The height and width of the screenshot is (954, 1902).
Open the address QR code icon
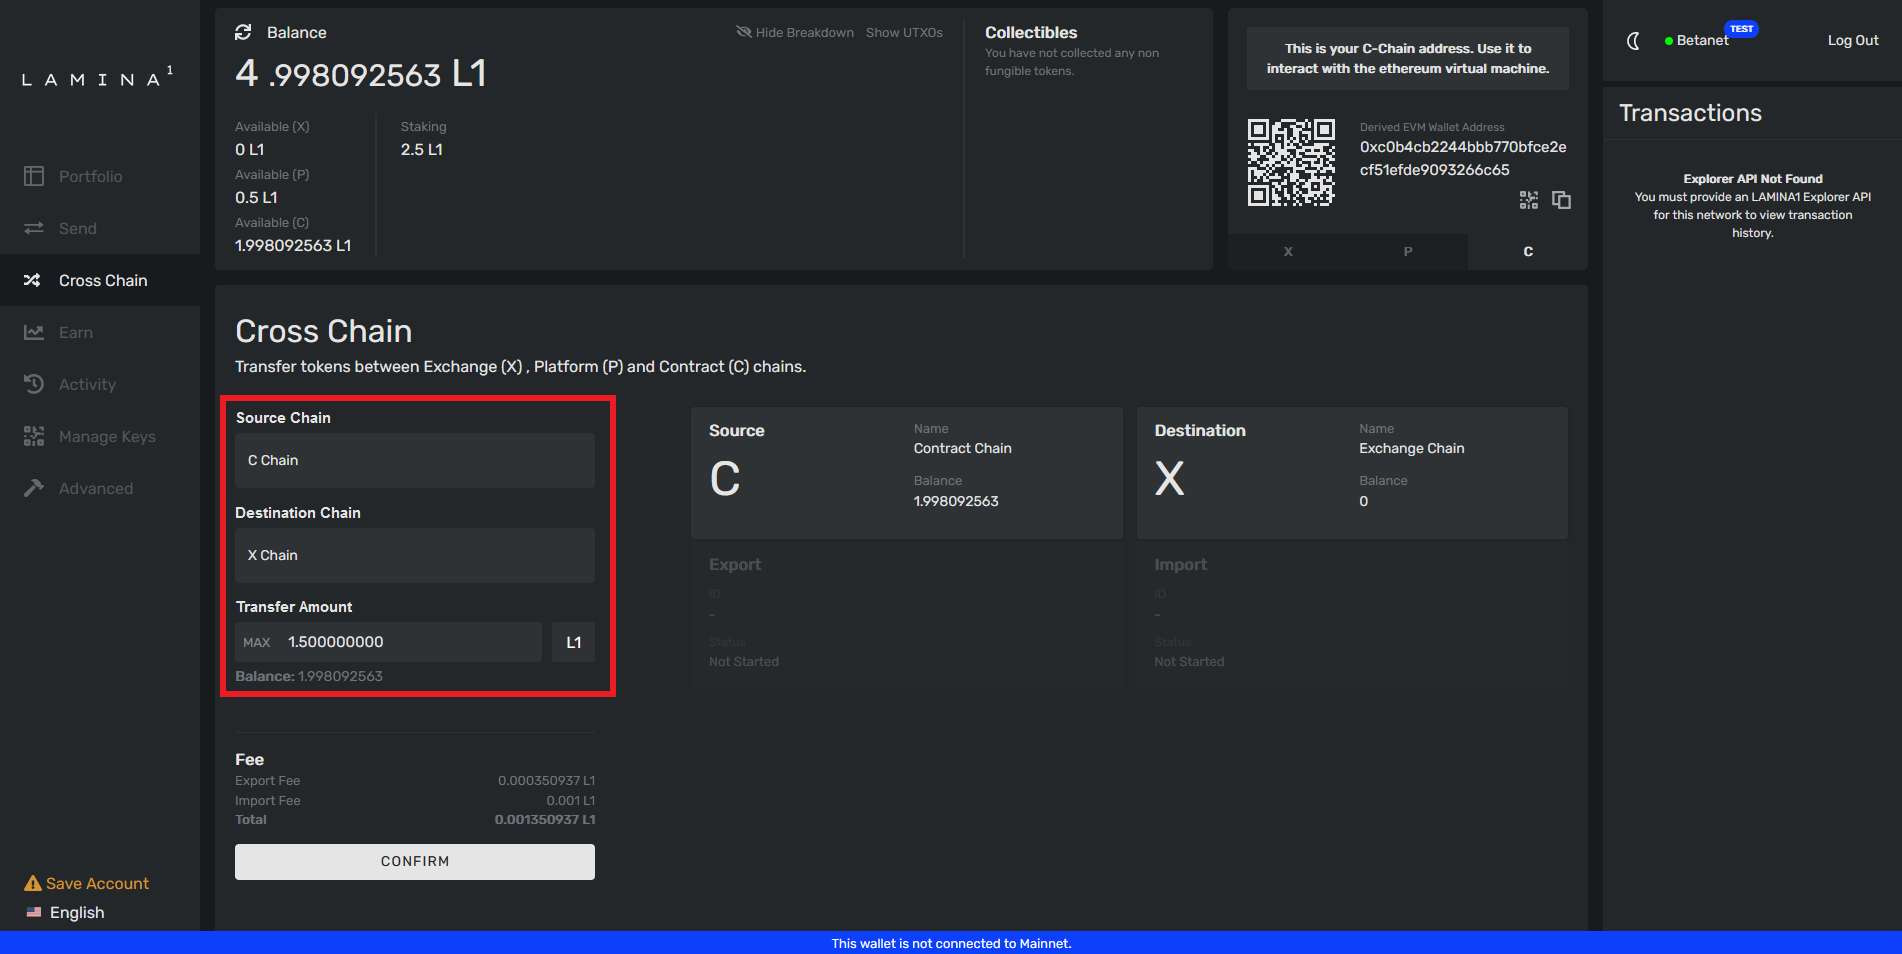1528,200
